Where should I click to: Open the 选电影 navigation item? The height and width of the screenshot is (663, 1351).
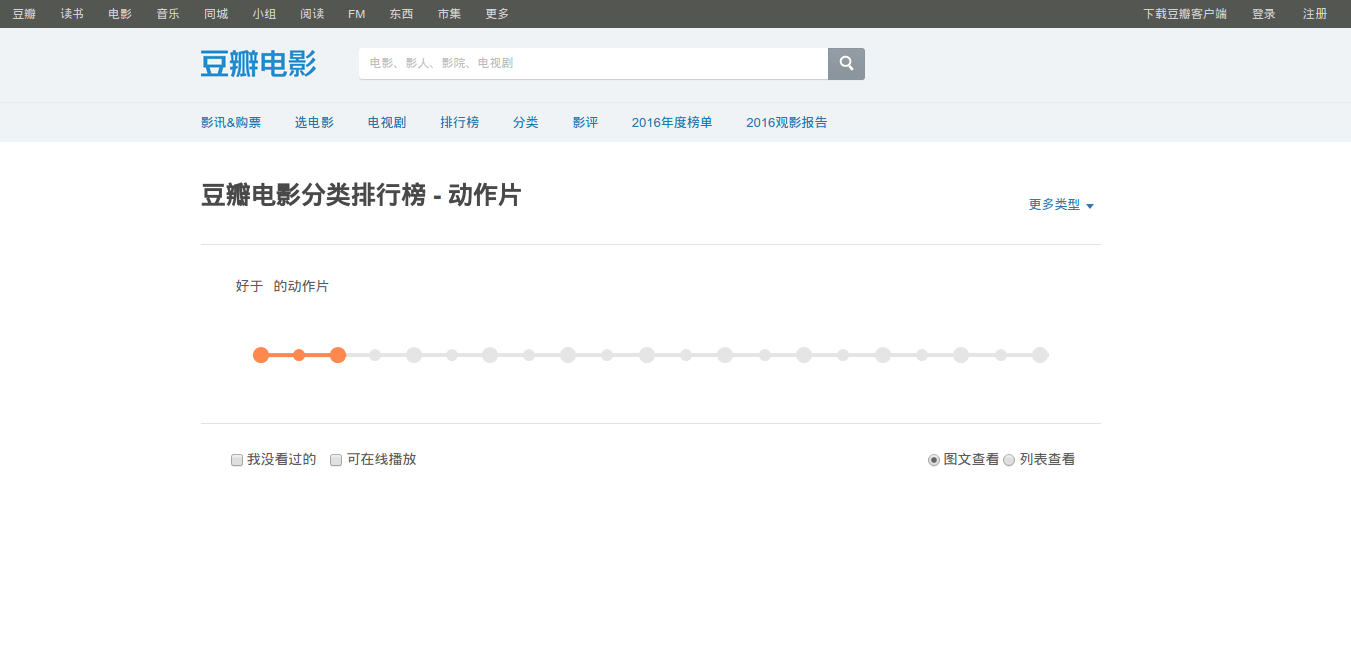coord(314,123)
